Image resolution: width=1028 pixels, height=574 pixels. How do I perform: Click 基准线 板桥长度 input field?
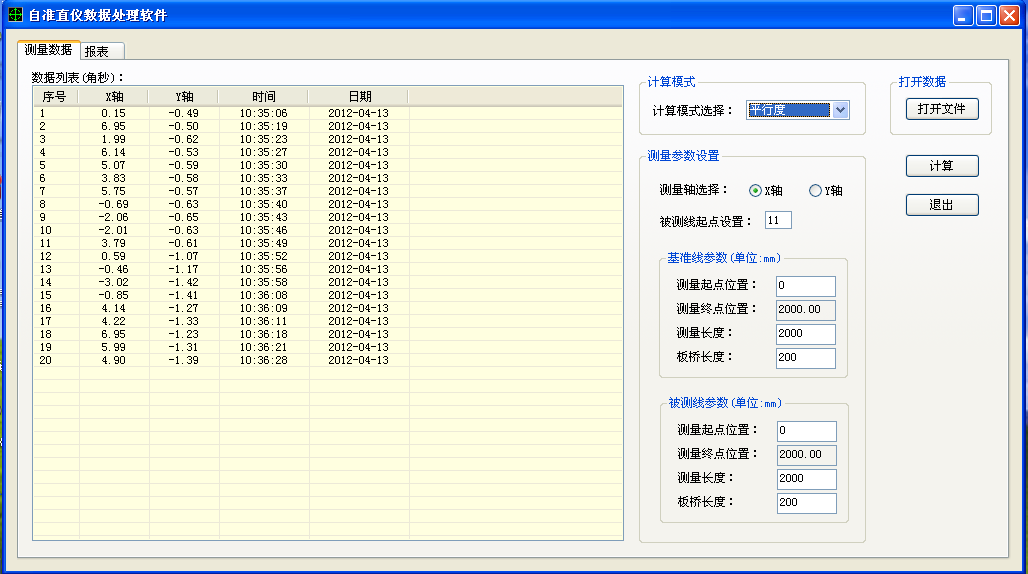pos(805,358)
